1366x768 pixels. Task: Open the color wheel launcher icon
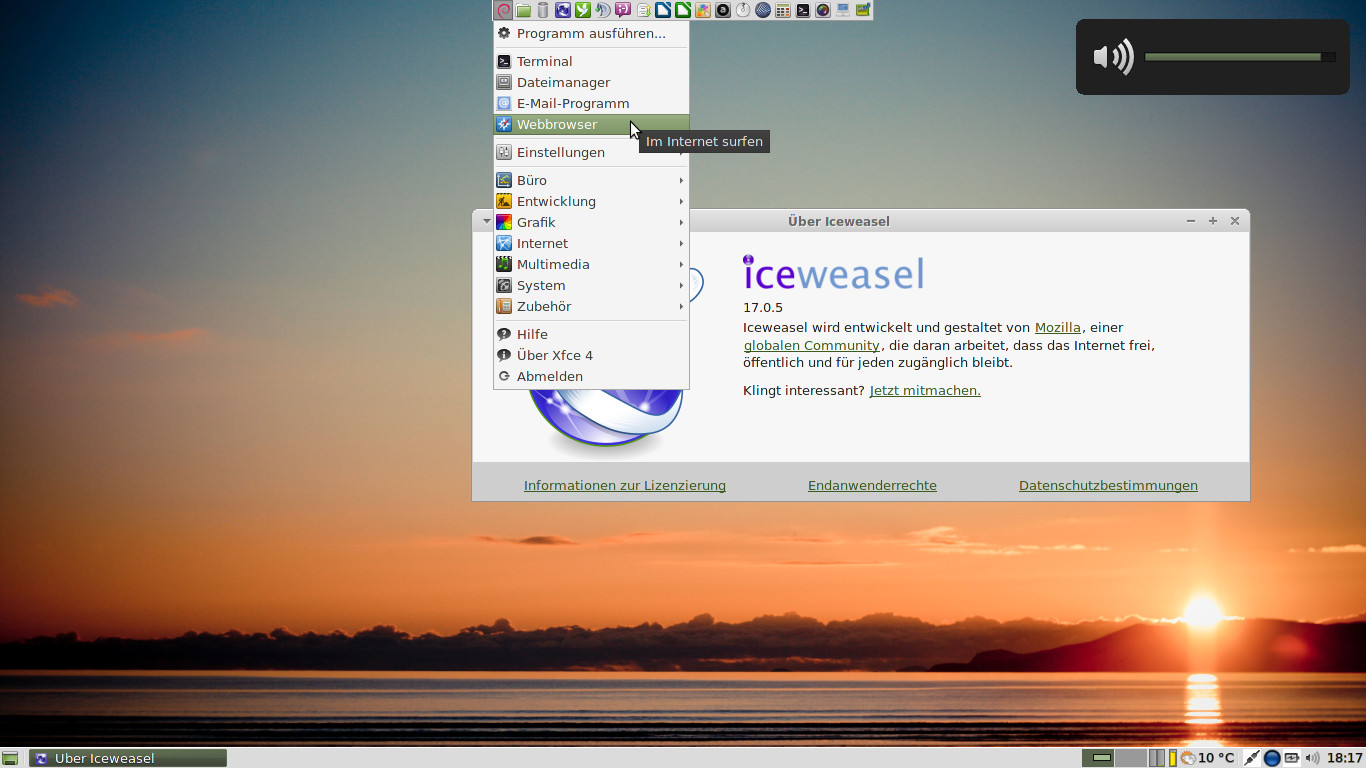click(823, 10)
